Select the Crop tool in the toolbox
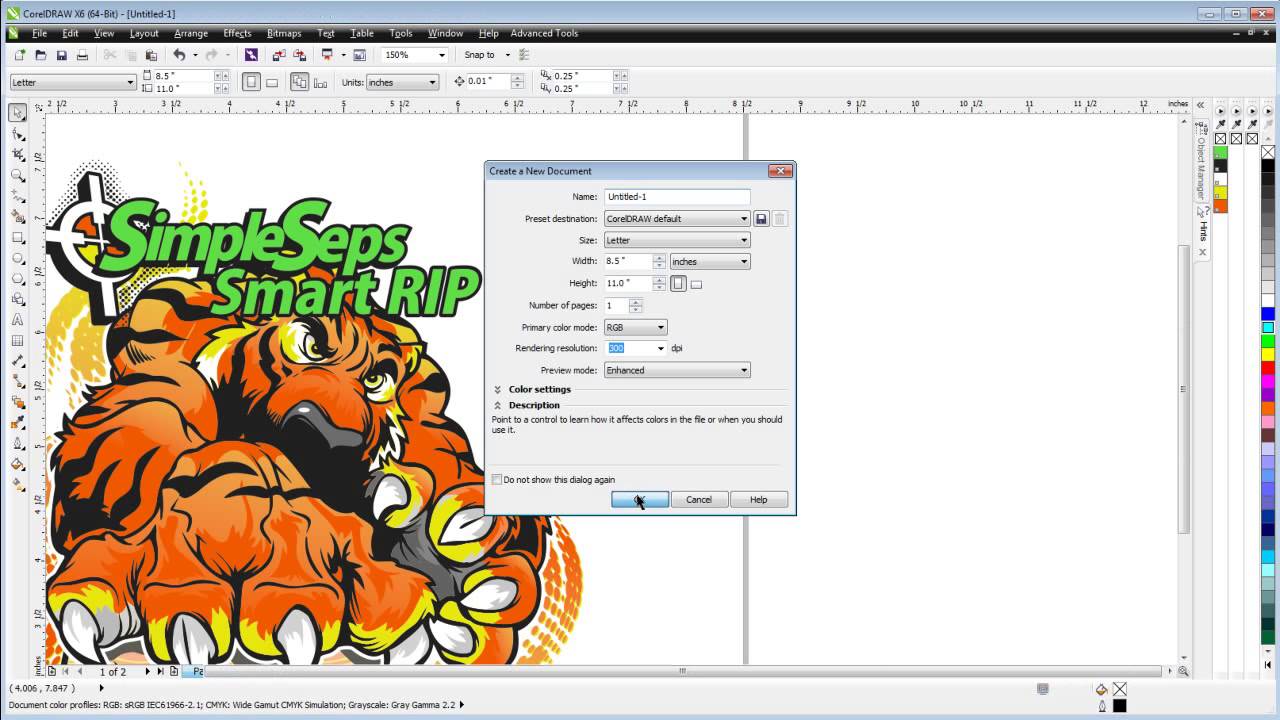Image resolution: width=1280 pixels, height=720 pixels. (18, 154)
